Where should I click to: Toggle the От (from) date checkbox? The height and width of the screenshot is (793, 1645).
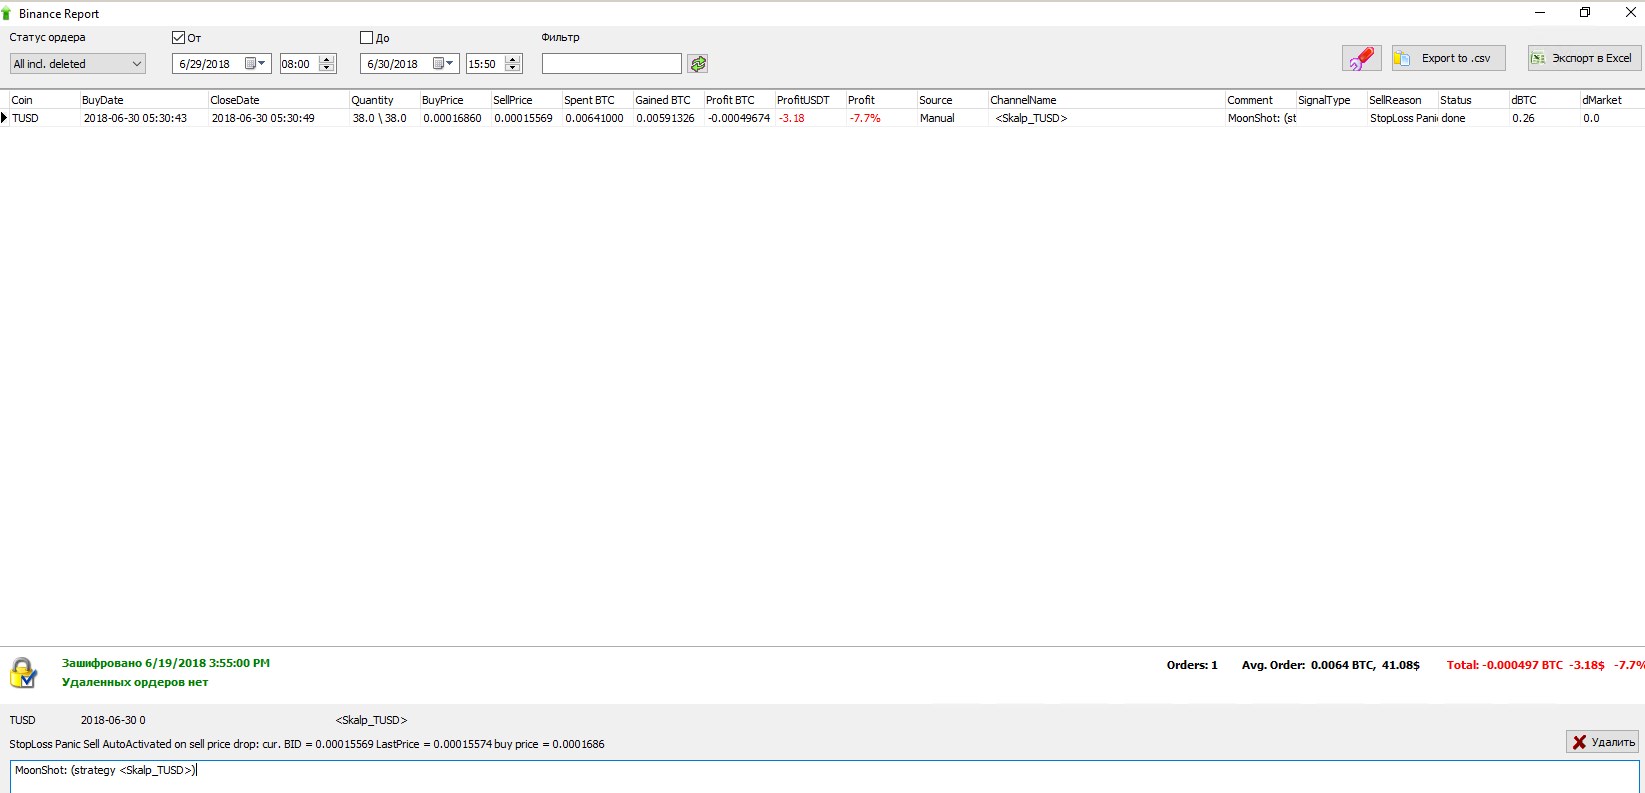coord(179,38)
